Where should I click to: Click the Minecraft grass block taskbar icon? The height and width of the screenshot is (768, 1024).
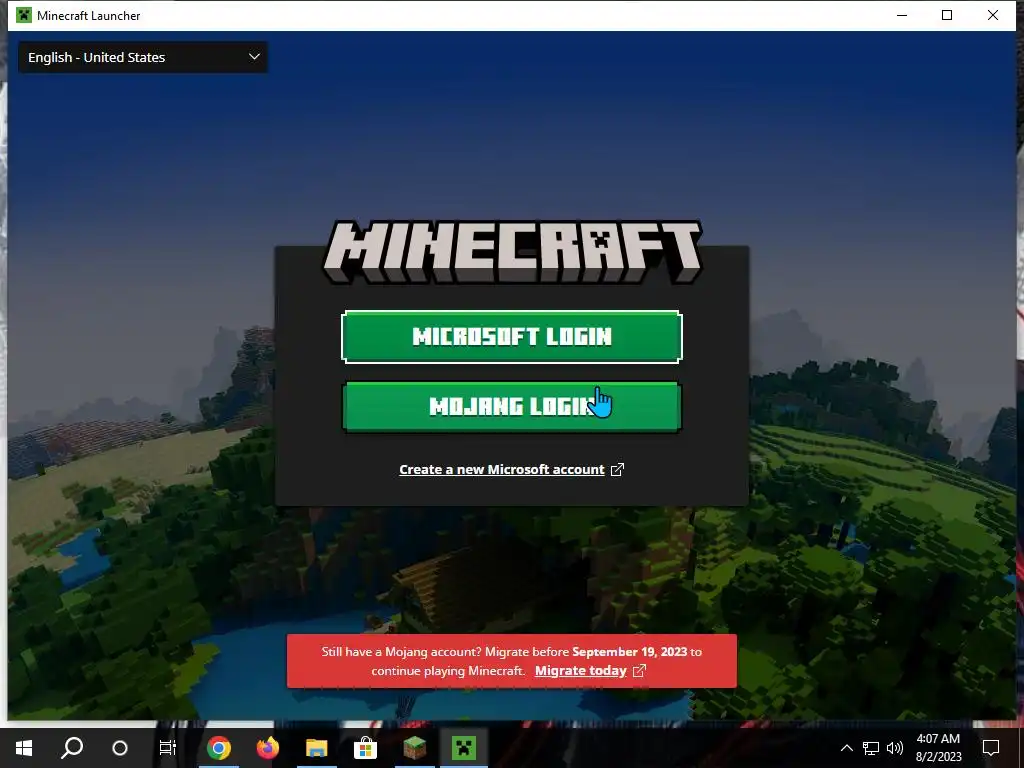[415, 748]
